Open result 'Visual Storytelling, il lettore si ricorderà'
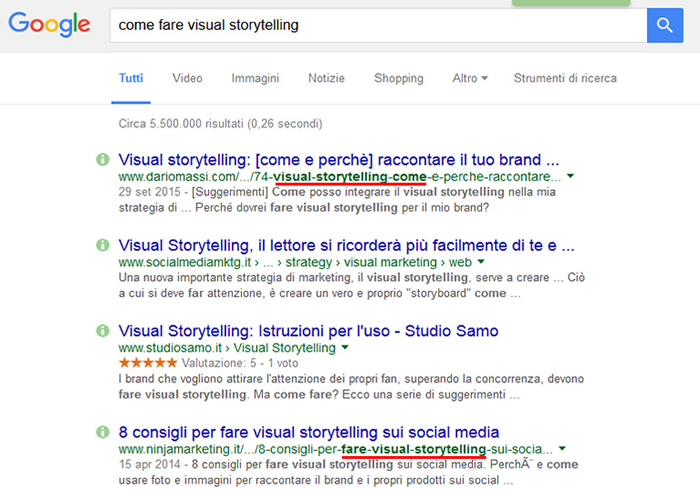The width and height of the screenshot is (700, 495). coord(346,245)
